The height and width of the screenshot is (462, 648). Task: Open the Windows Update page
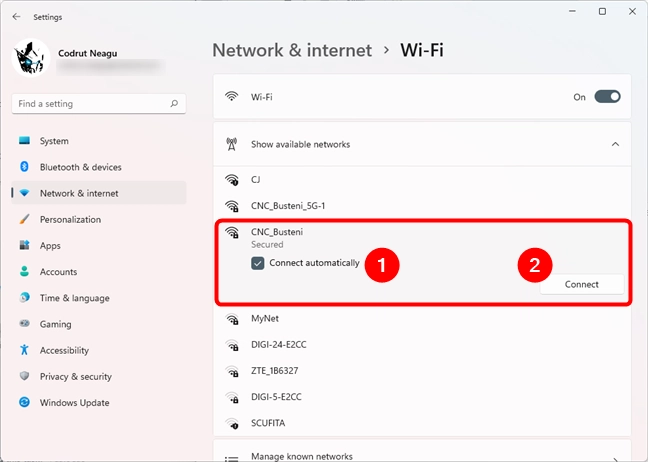click(99, 402)
